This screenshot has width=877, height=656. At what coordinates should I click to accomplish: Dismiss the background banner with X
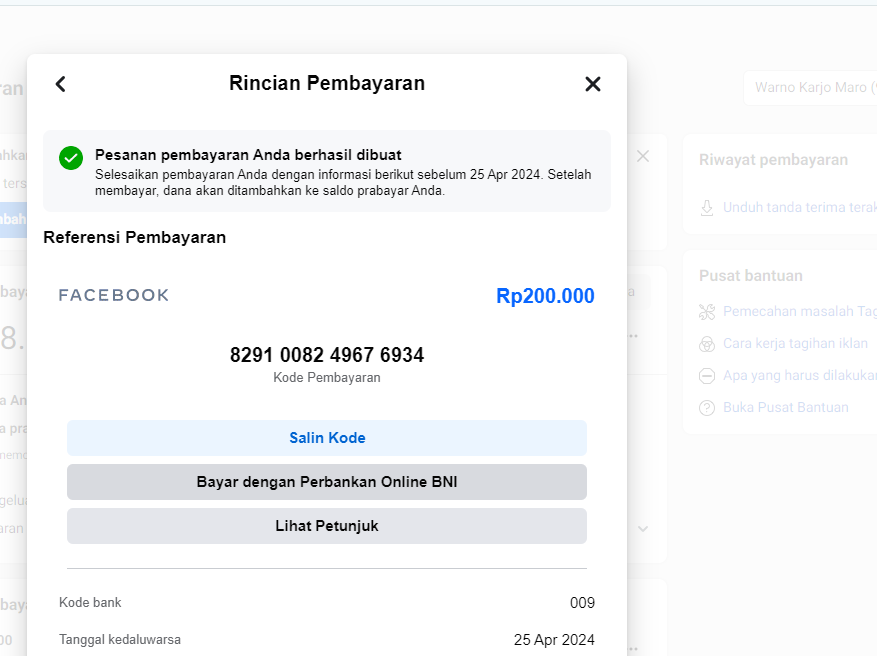(643, 156)
